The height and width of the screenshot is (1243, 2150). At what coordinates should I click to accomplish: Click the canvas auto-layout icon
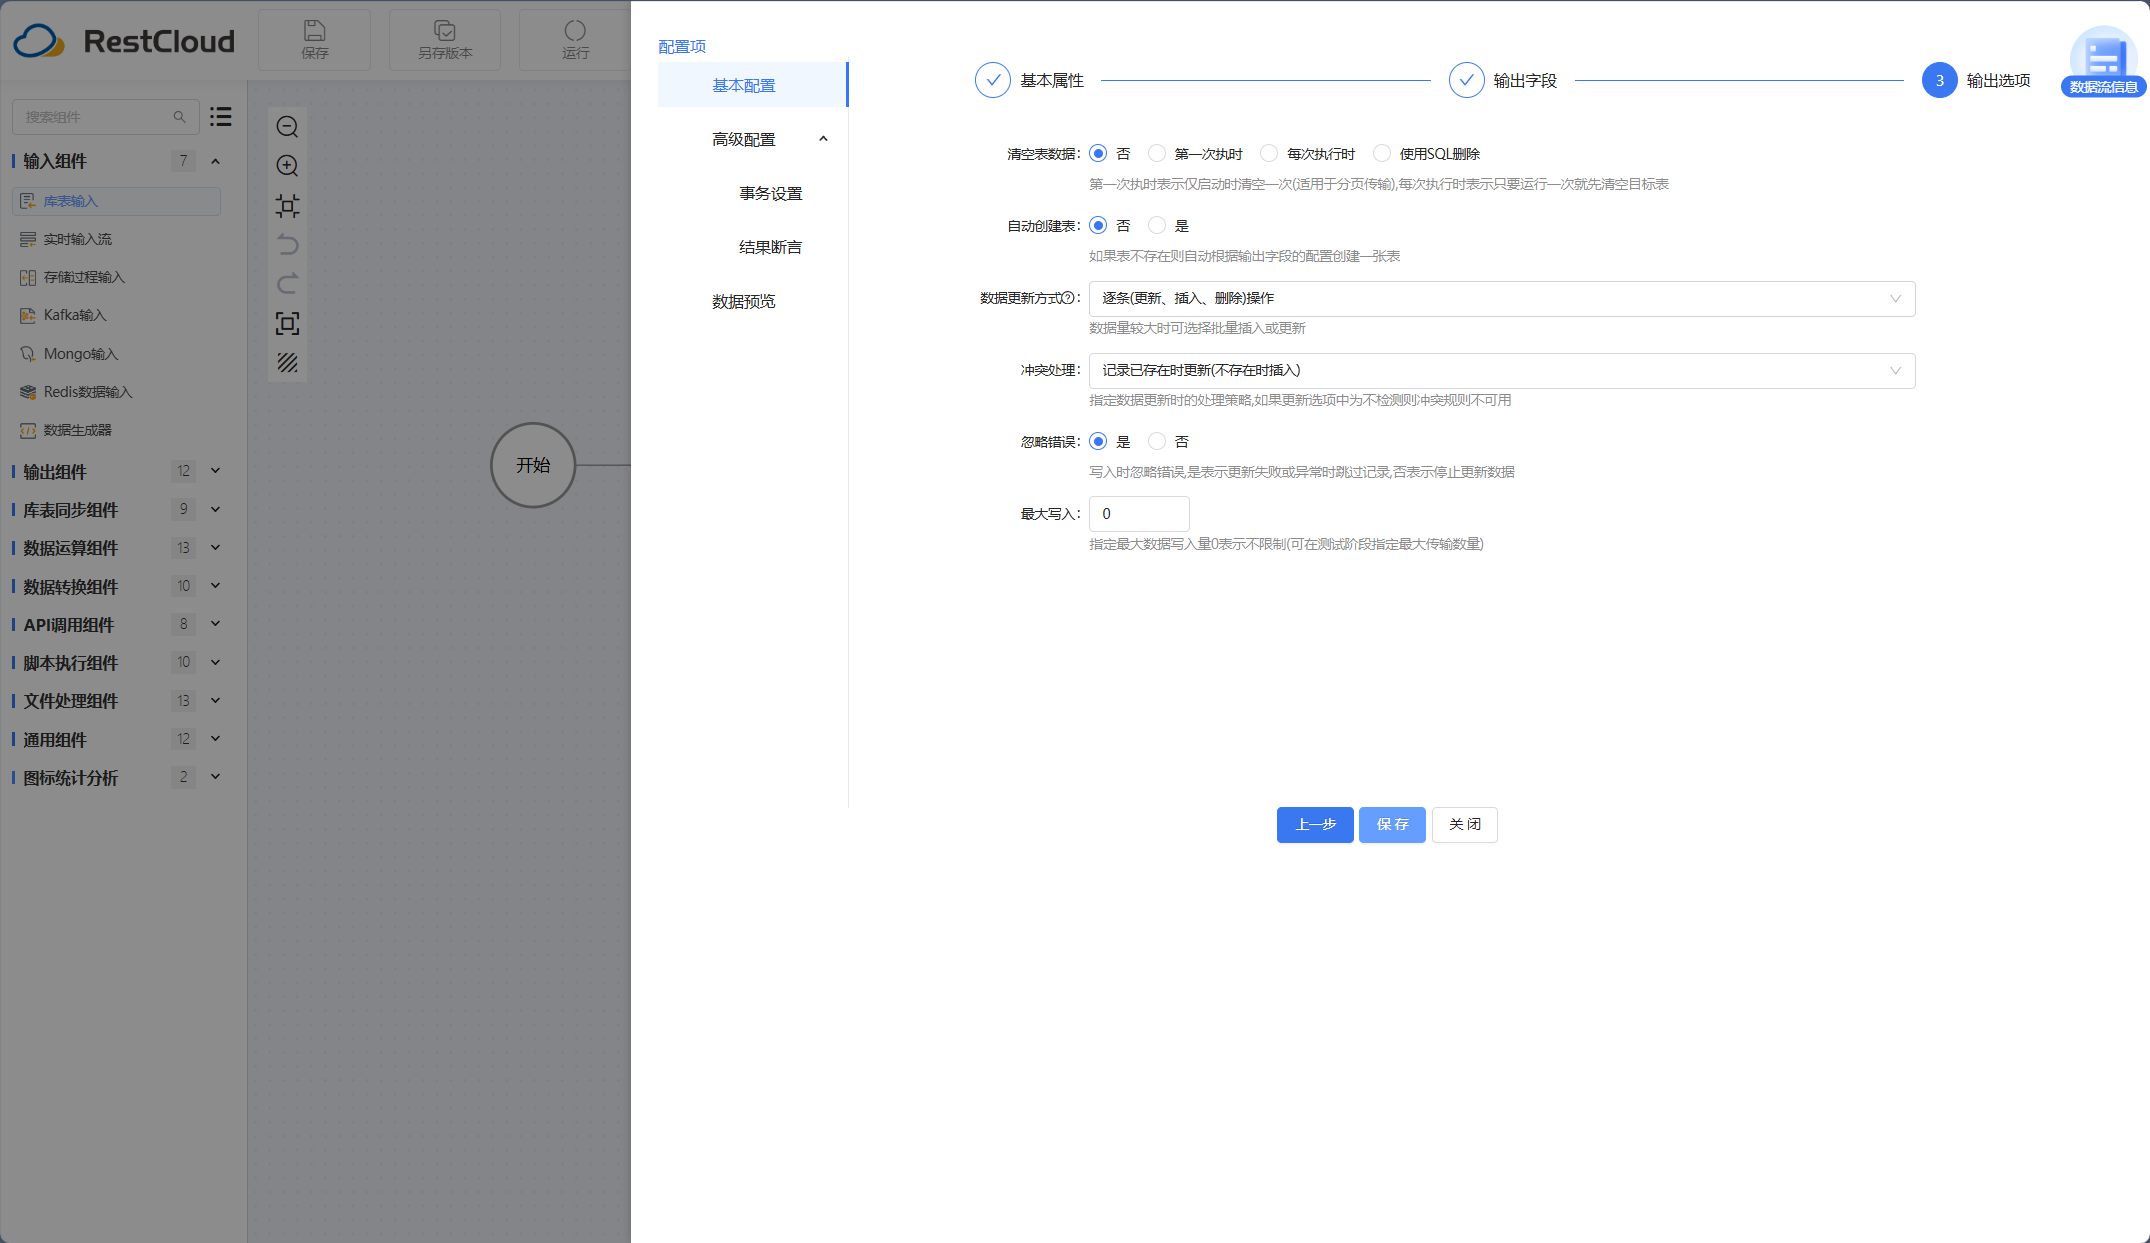pos(287,206)
